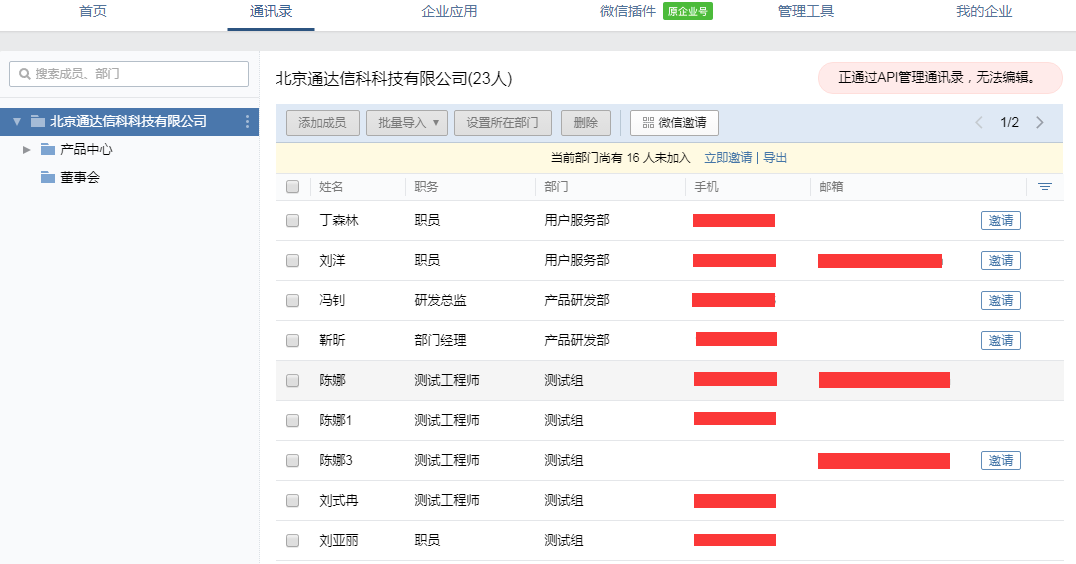Expand the 产品中心 department tree node
1076x564 pixels.
click(27, 150)
